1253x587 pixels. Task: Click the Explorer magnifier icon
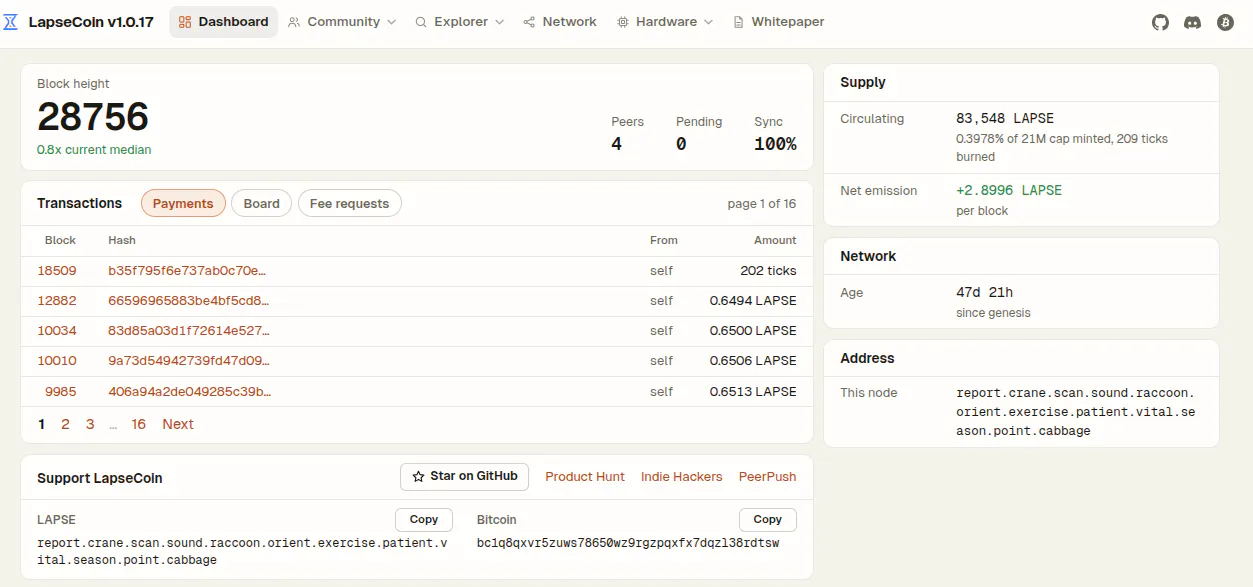[x=421, y=22]
